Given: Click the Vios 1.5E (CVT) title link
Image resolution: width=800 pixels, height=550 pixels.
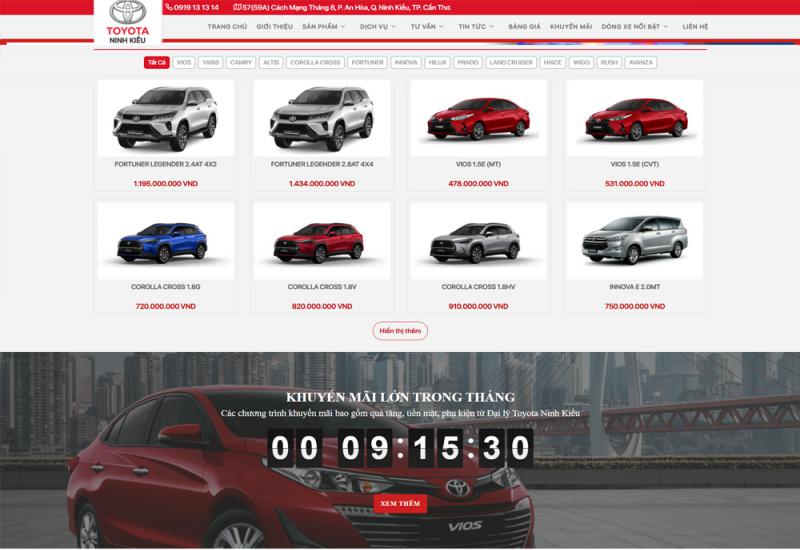Looking at the screenshot, I should 634,163.
